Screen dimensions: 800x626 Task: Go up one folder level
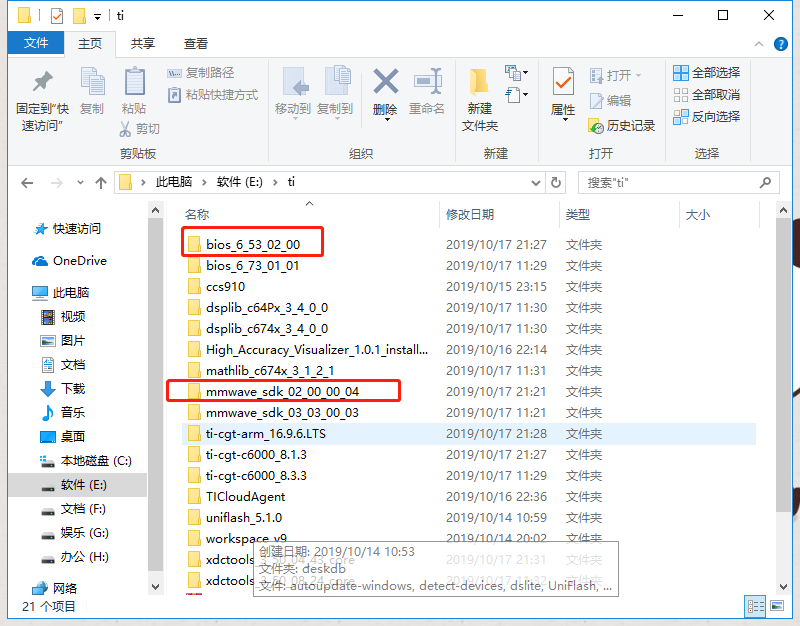(x=101, y=183)
